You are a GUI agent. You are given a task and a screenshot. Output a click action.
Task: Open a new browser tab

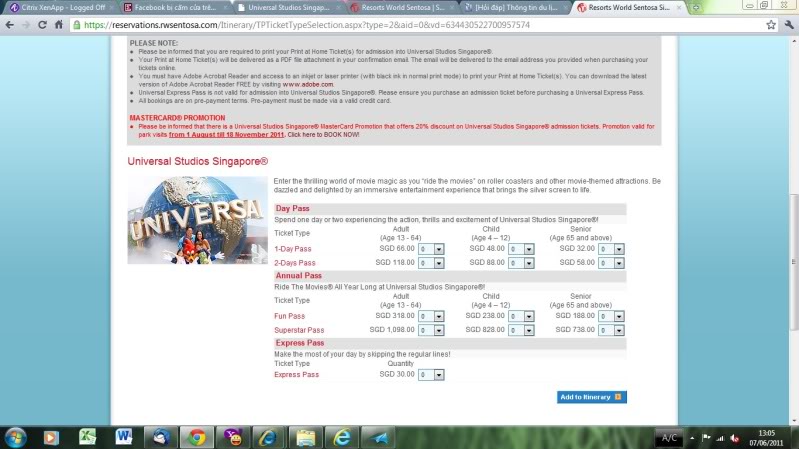[x=695, y=8]
